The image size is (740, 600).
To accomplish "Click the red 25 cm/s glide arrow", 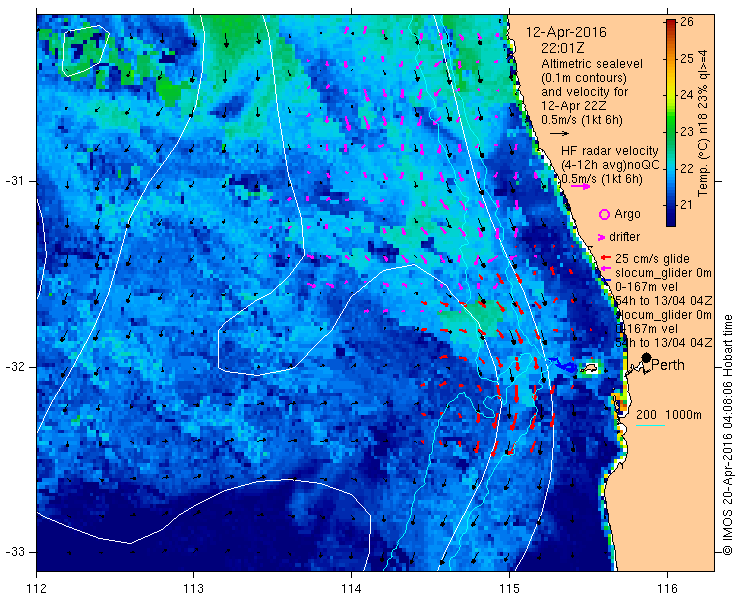I will pyautogui.click(x=605, y=258).
